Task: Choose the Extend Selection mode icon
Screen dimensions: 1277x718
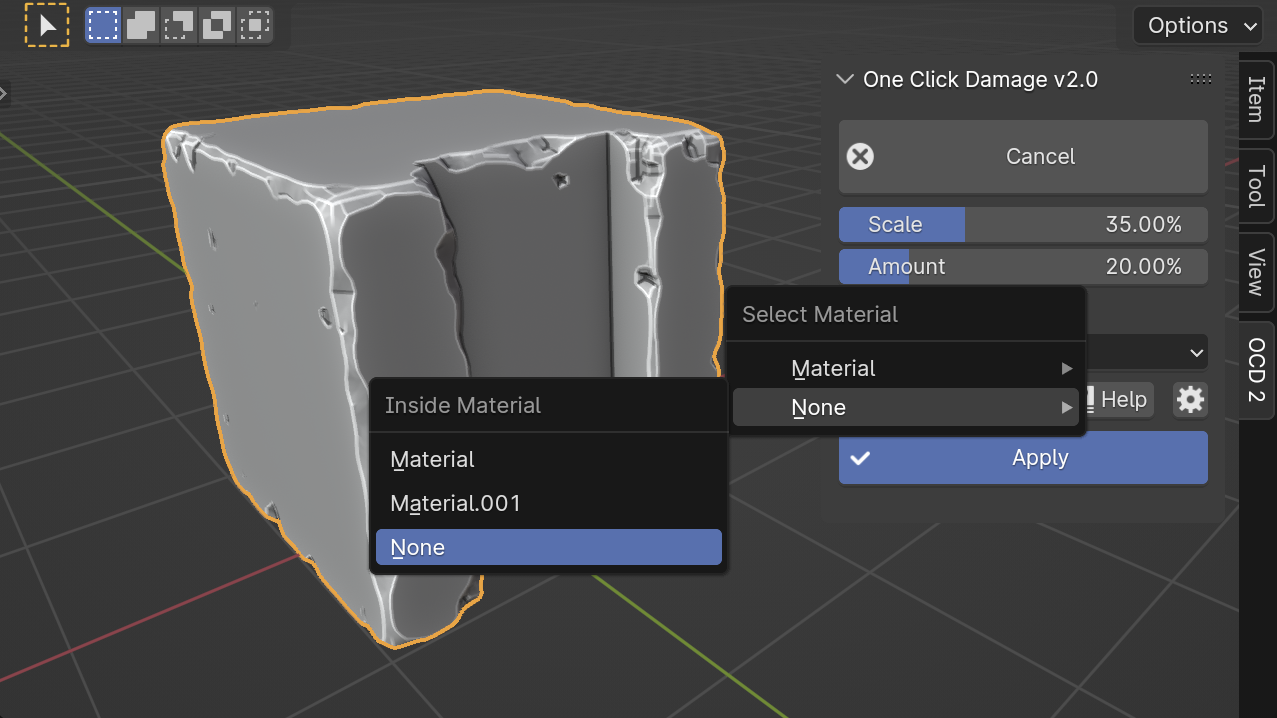Action: 141,25
